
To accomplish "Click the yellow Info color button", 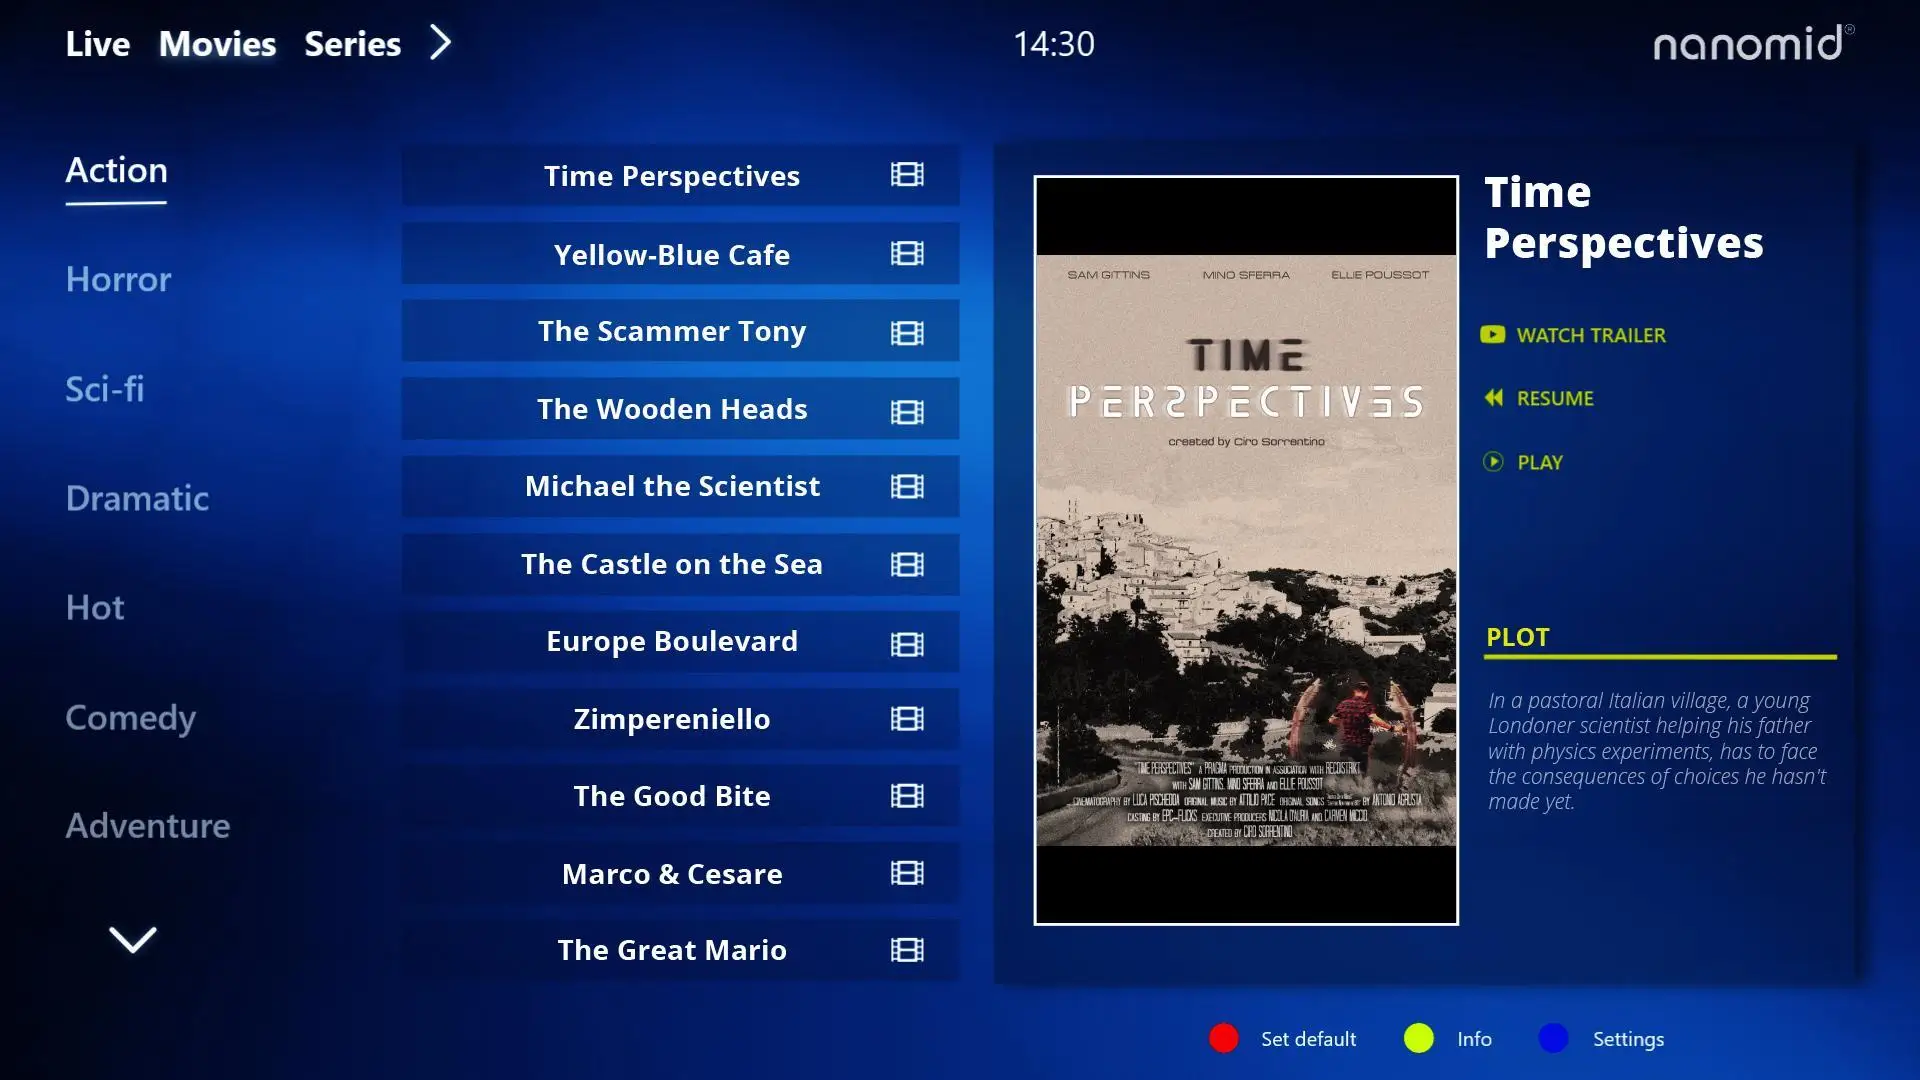I will (1419, 1039).
